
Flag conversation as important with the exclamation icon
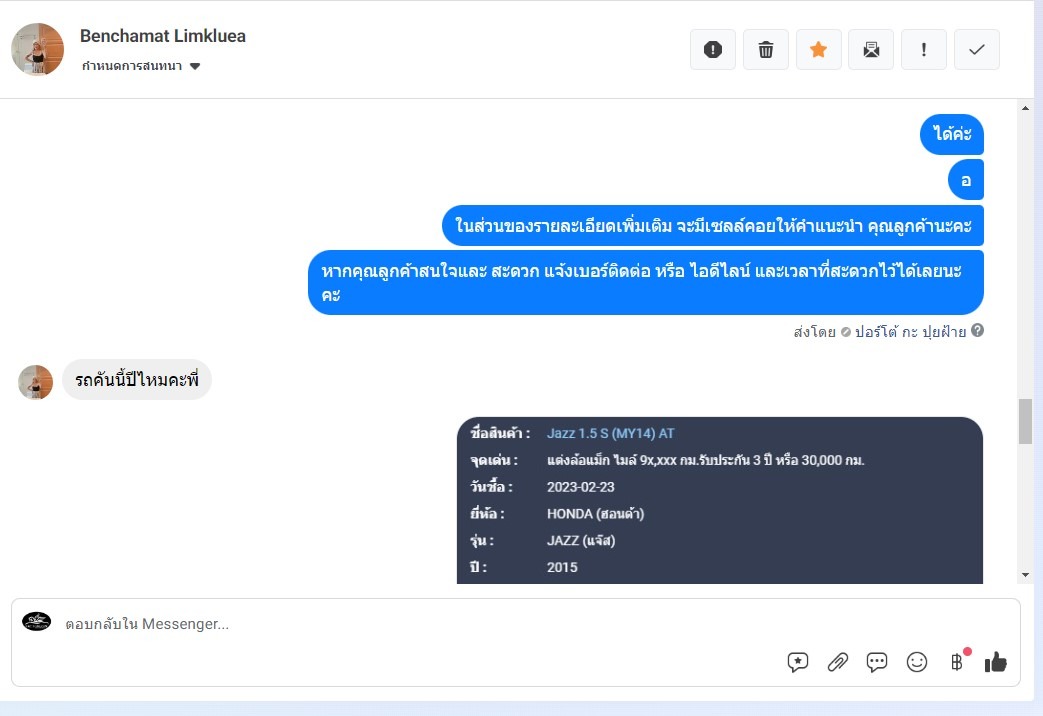pos(923,49)
